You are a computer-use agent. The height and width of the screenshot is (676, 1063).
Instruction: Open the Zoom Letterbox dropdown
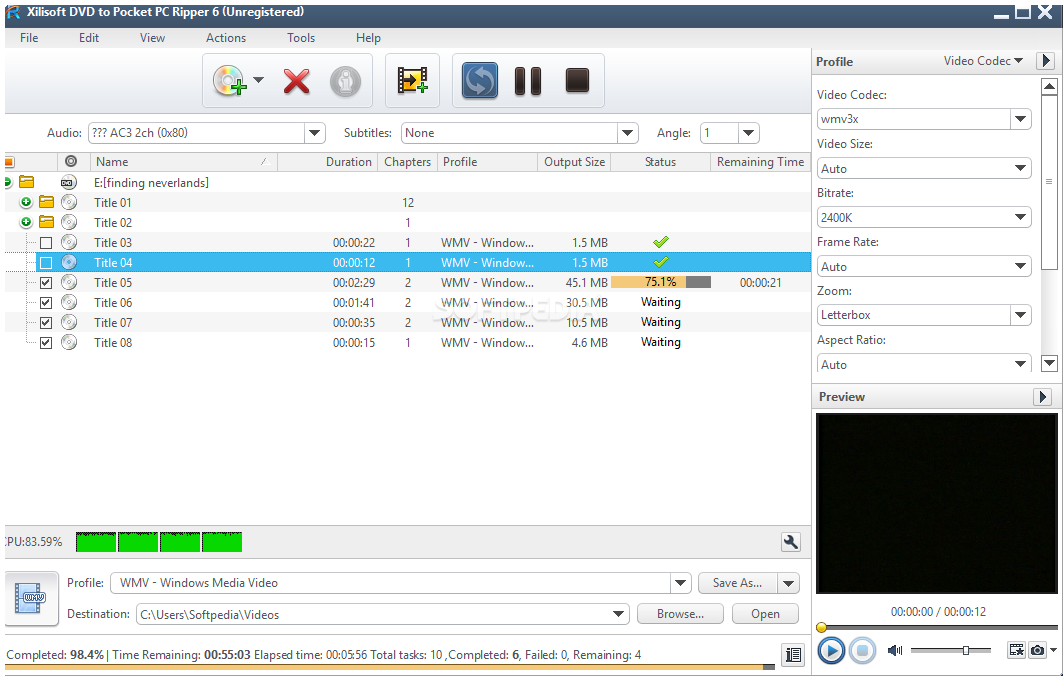(x=1020, y=315)
